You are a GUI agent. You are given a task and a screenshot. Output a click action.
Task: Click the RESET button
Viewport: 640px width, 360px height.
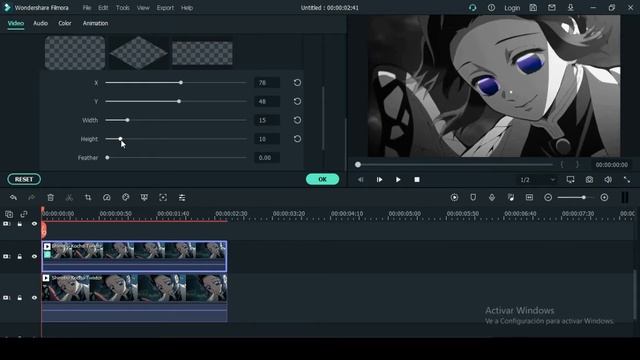pyautogui.click(x=24, y=179)
